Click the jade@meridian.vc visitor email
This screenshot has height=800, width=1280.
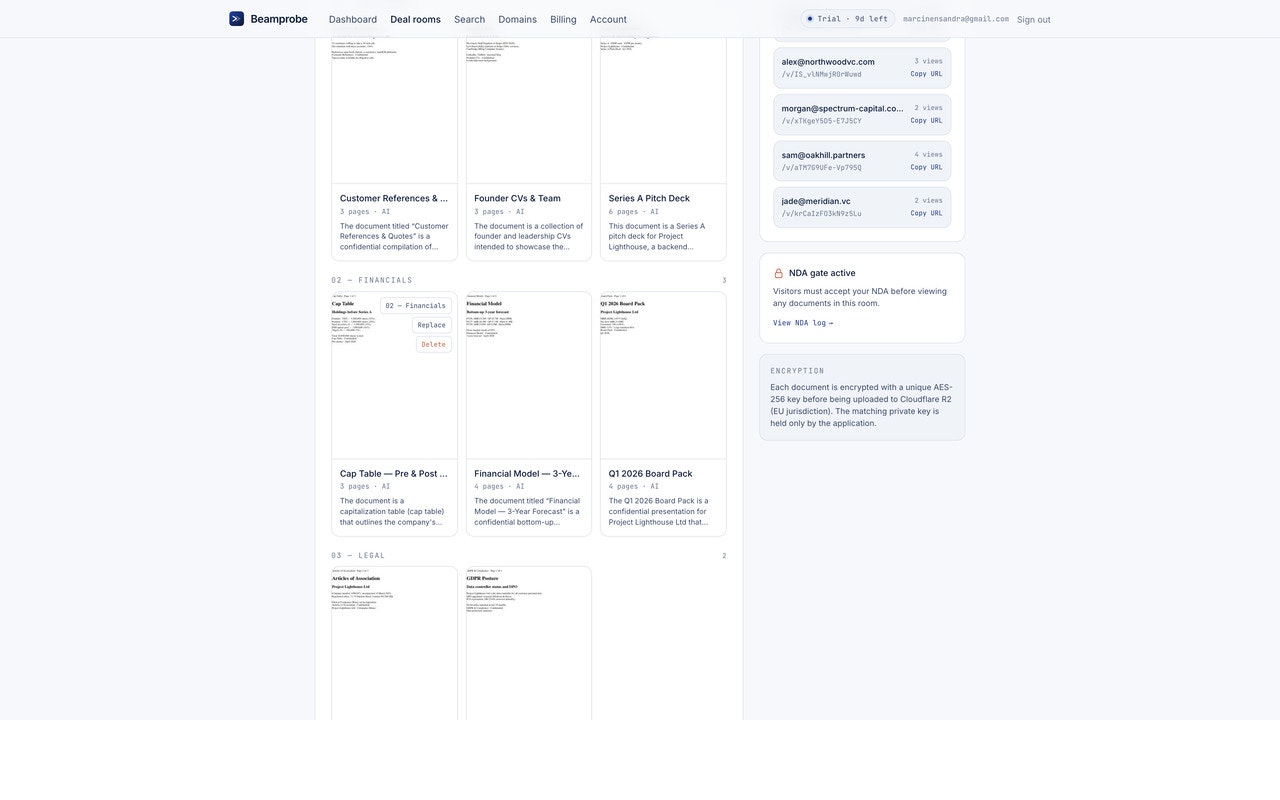[816, 201]
